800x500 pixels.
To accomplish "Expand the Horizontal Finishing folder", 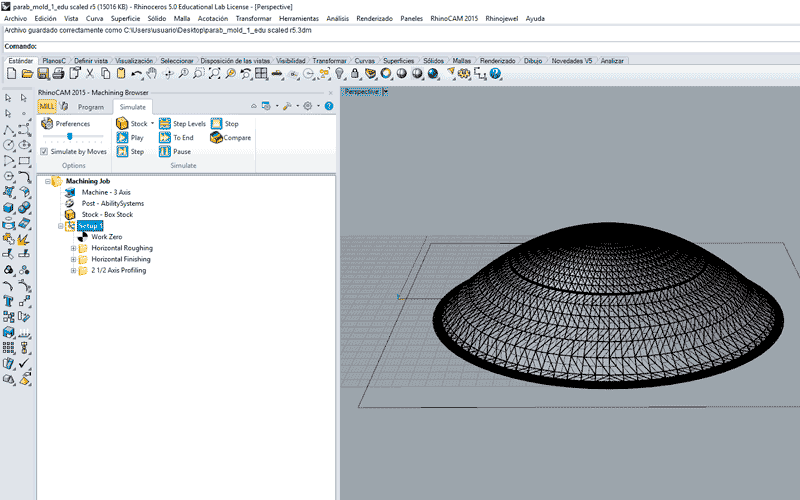I will 73,259.
